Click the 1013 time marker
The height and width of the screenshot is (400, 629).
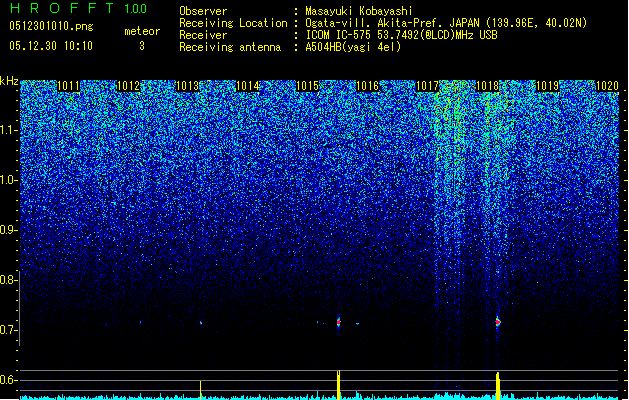[x=188, y=86]
